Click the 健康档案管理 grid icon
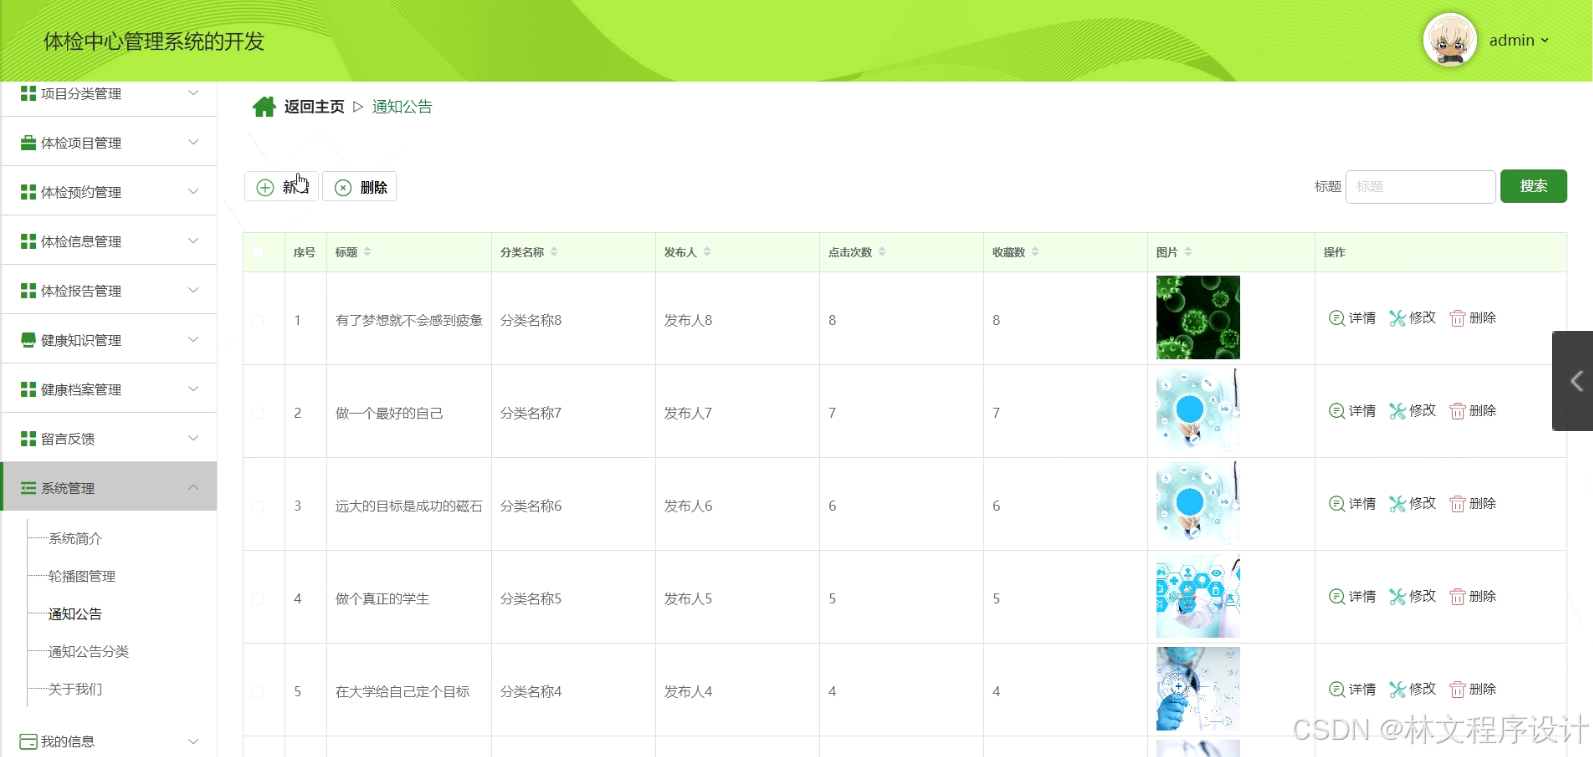Image resolution: width=1593 pixels, height=757 pixels. (28, 389)
